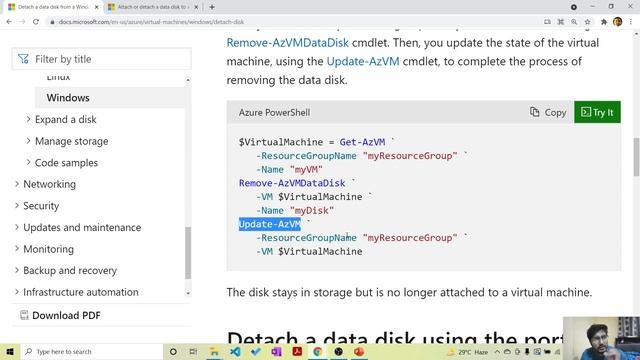Open Visual Studio Code from taskbar
The height and width of the screenshot is (360, 640).
[235, 352]
